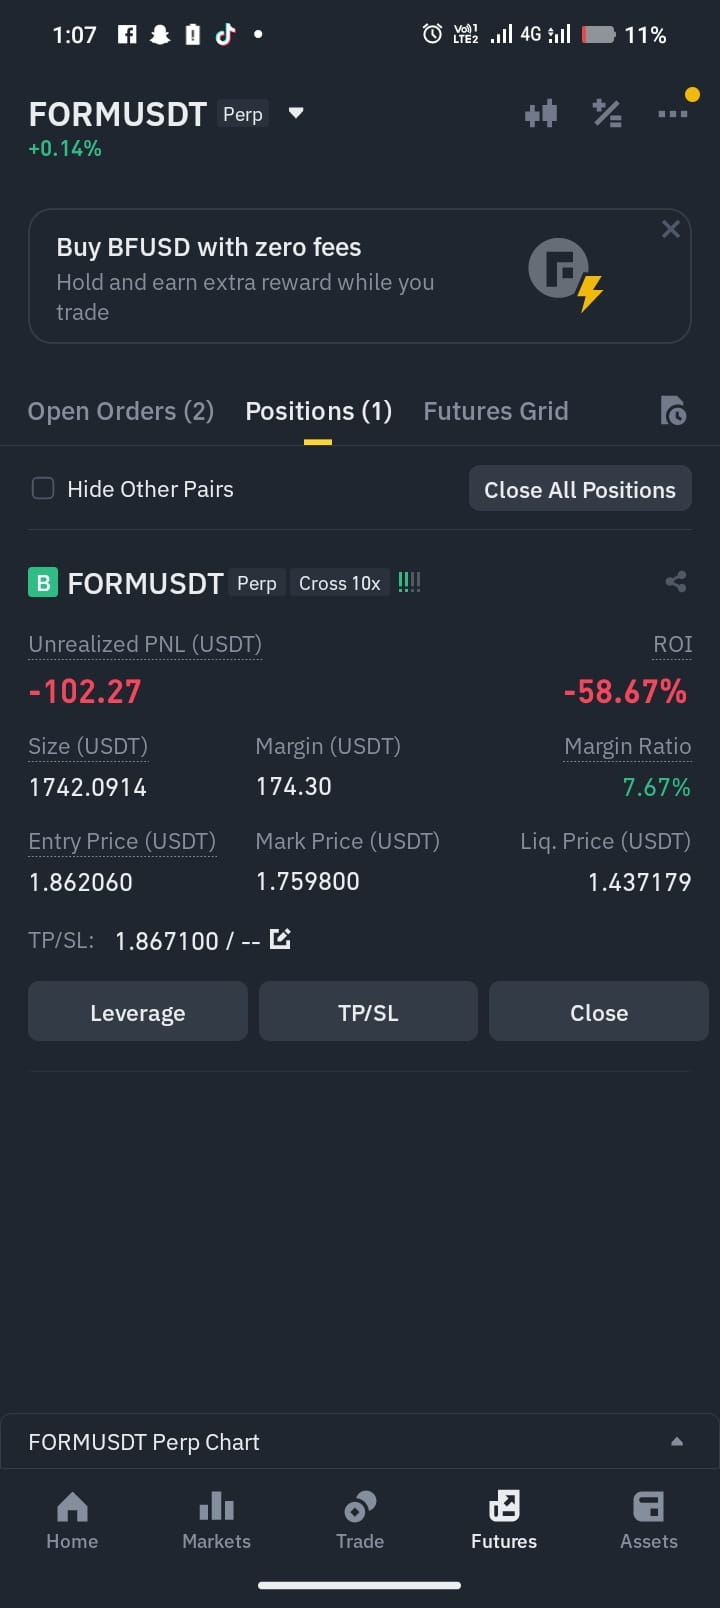720x1608 pixels.
Task: Expand the FORMUSDT pair selector arrow
Action: [x=296, y=113]
